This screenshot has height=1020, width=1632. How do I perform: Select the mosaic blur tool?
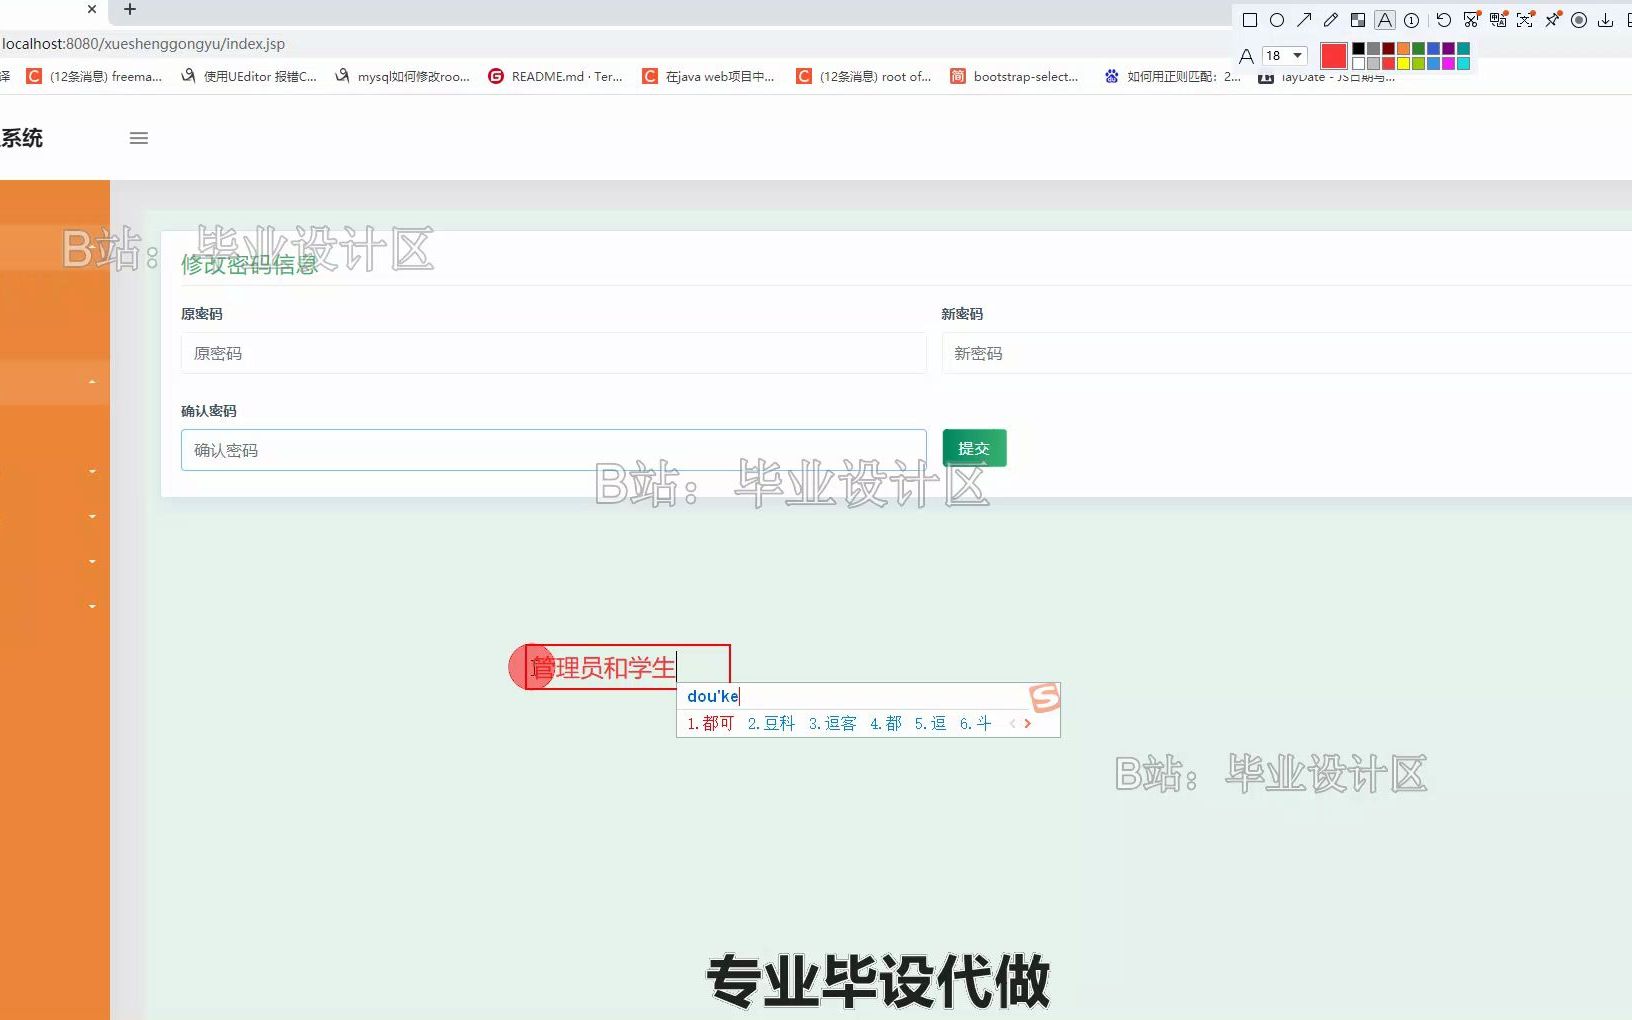pyautogui.click(x=1358, y=20)
